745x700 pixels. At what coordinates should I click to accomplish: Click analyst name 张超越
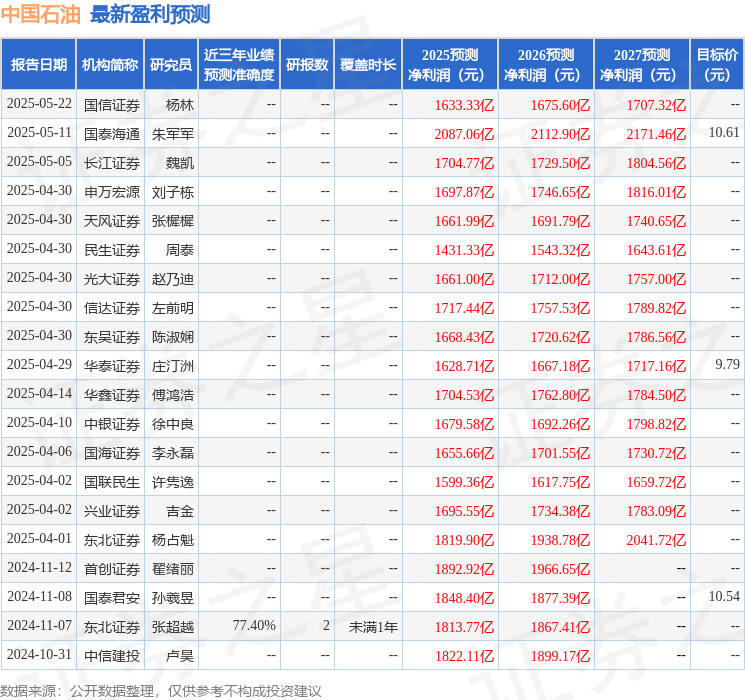[x=173, y=627]
